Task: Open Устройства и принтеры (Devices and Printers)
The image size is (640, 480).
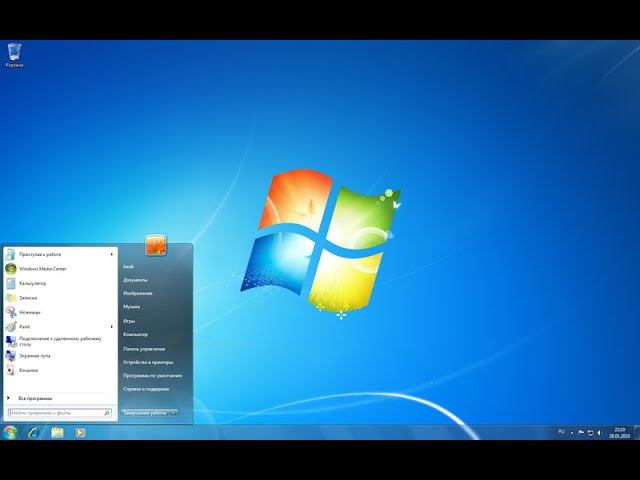Action: [148, 362]
